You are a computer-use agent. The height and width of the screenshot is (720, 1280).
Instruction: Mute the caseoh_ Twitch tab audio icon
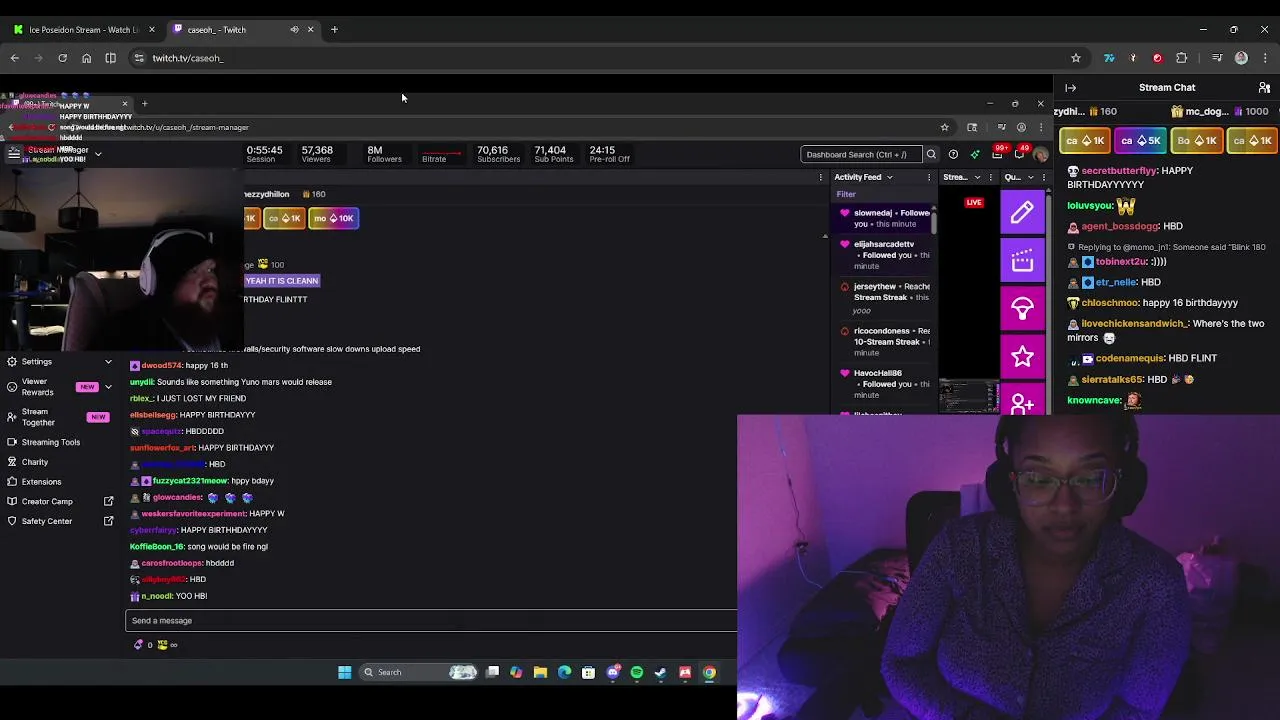tap(294, 29)
